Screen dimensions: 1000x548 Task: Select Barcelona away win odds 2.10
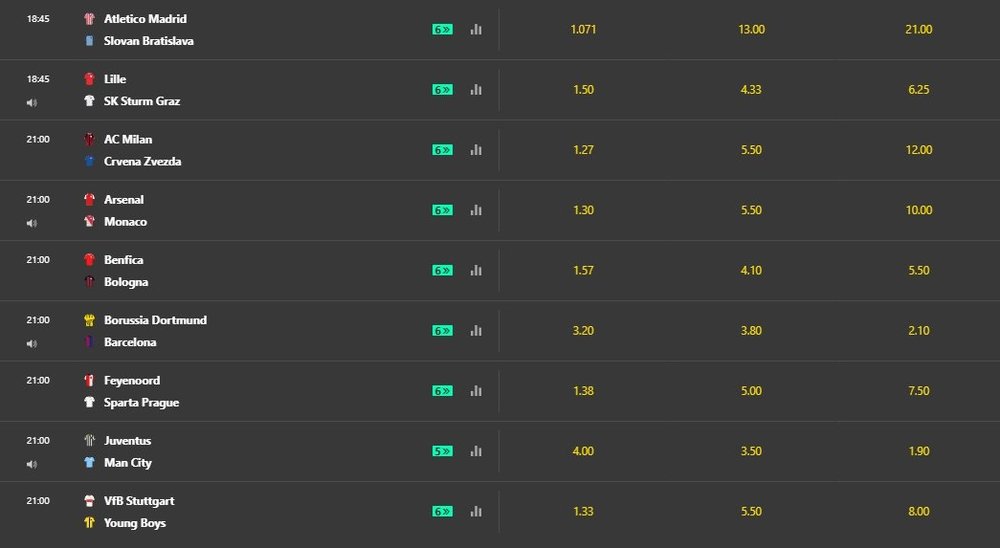(x=918, y=330)
